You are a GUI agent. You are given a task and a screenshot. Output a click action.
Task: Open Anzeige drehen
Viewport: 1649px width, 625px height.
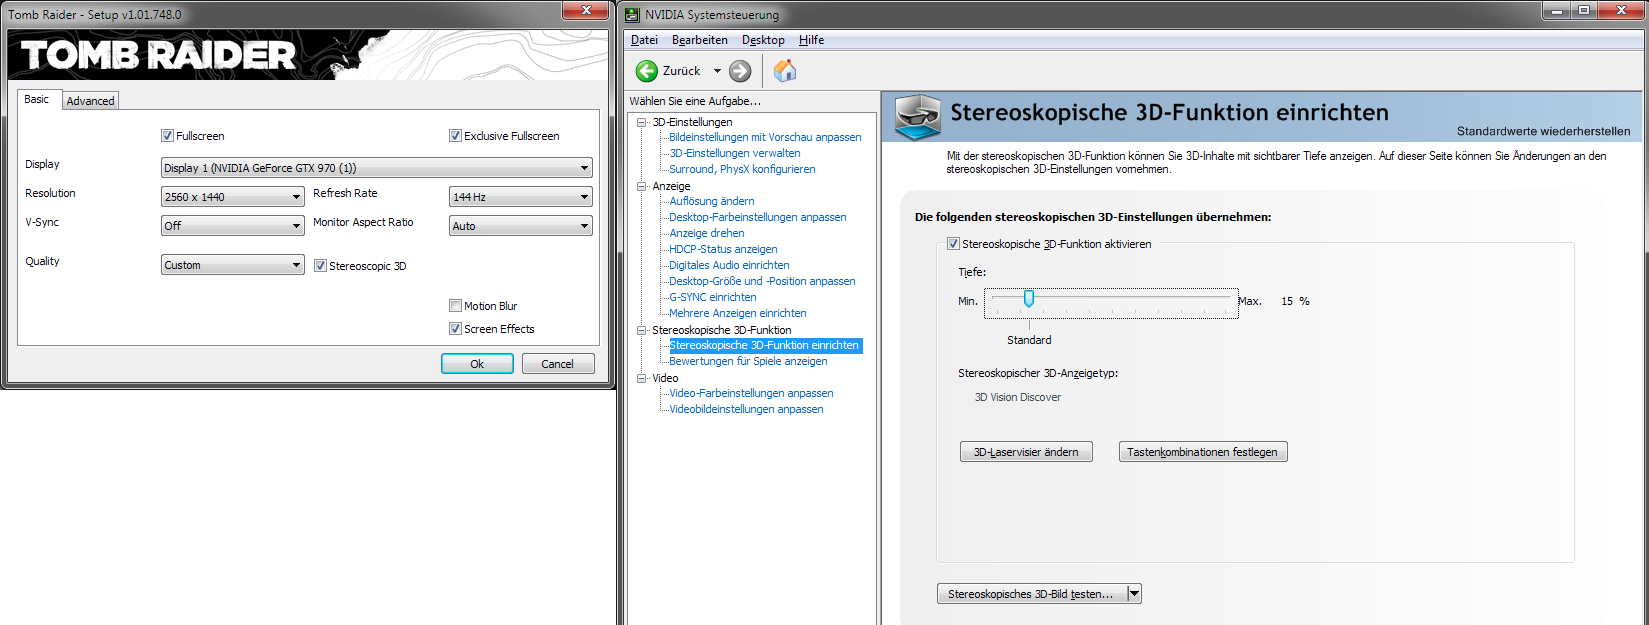coord(707,233)
